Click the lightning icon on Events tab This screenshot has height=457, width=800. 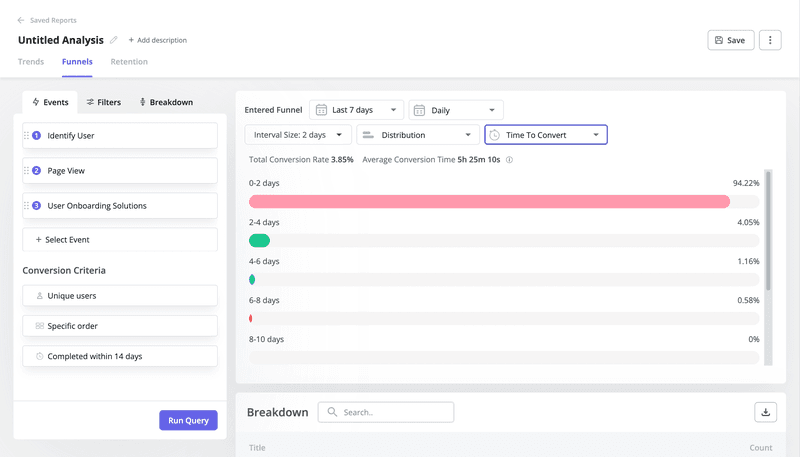pyautogui.click(x=36, y=102)
